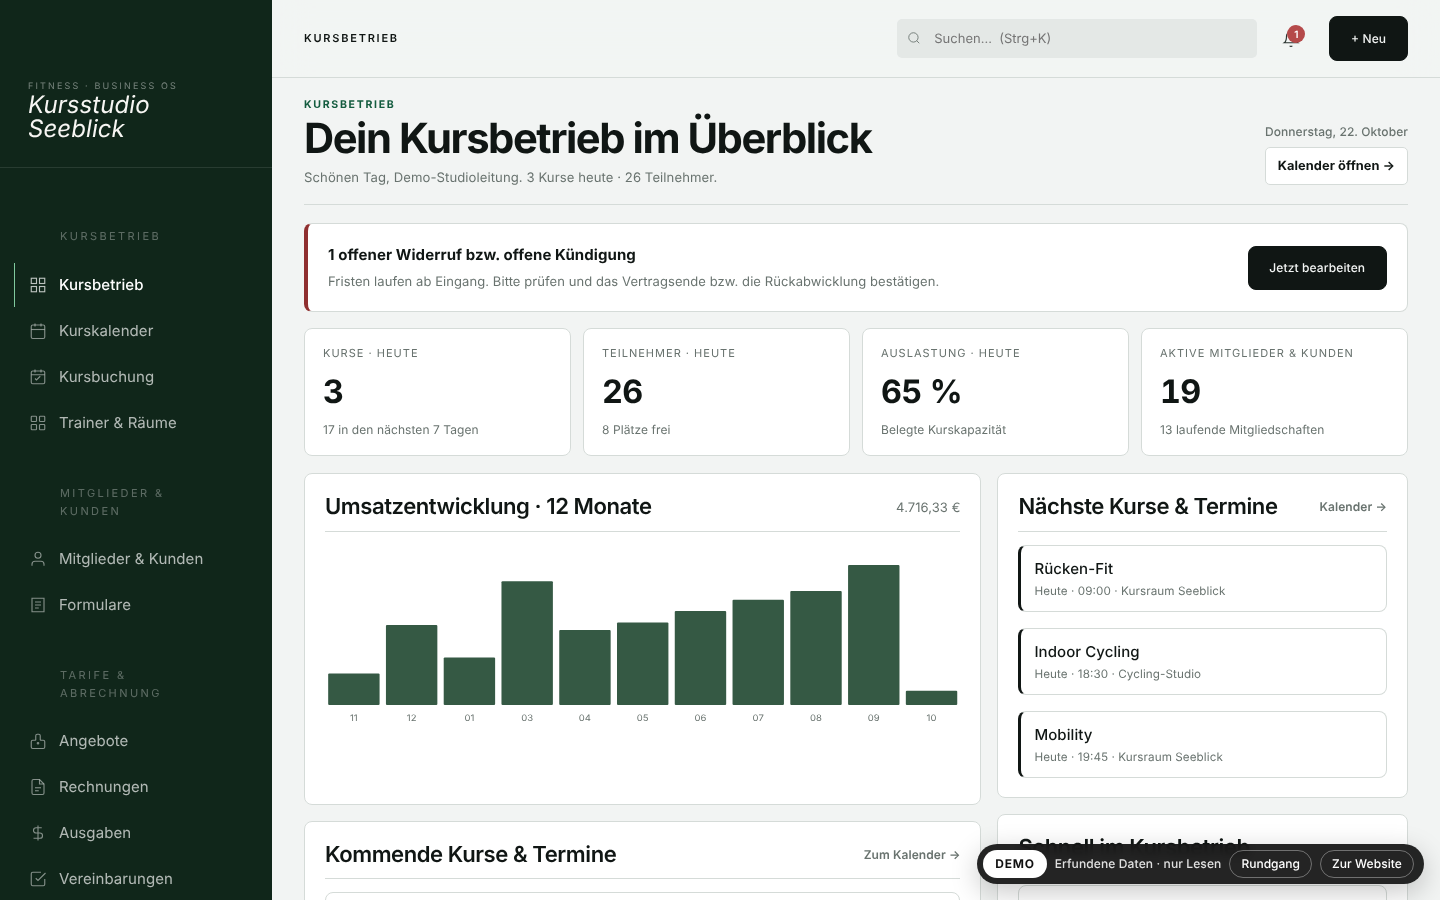The width and height of the screenshot is (1440, 900).
Task: Follow the 'Kalender →' link
Action: point(1352,507)
